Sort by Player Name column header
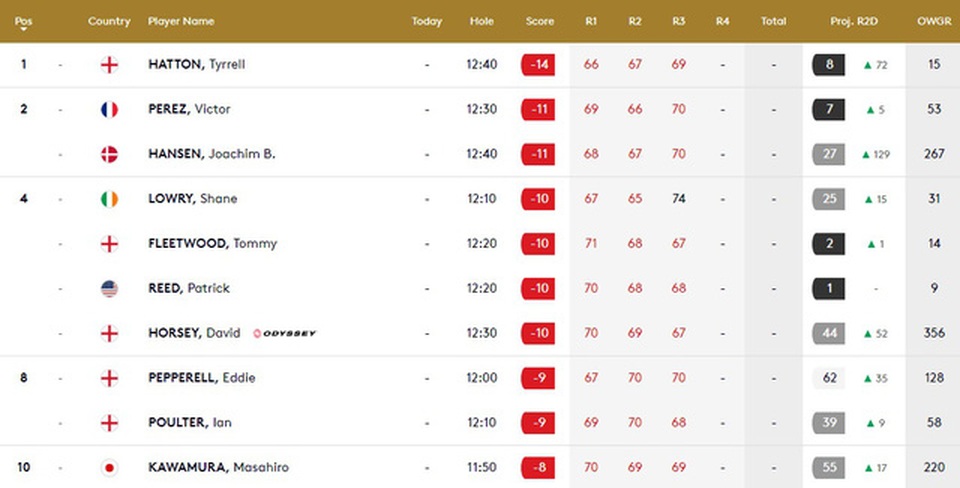This screenshot has height=488, width=960. click(181, 21)
